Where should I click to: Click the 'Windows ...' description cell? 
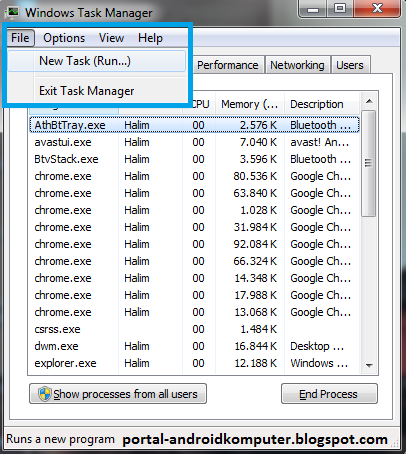tap(319, 363)
